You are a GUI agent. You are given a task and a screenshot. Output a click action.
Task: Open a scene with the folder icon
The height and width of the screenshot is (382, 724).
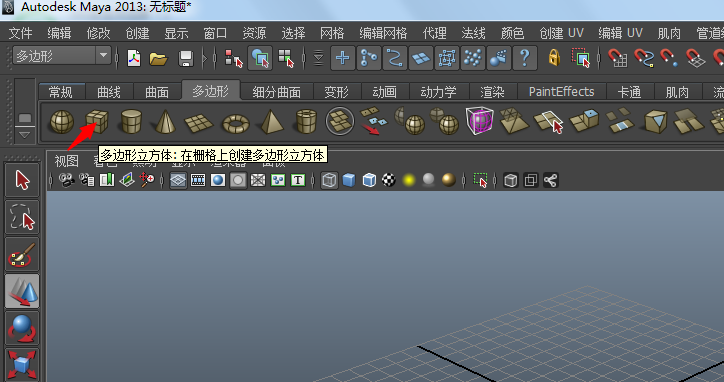(x=158, y=59)
